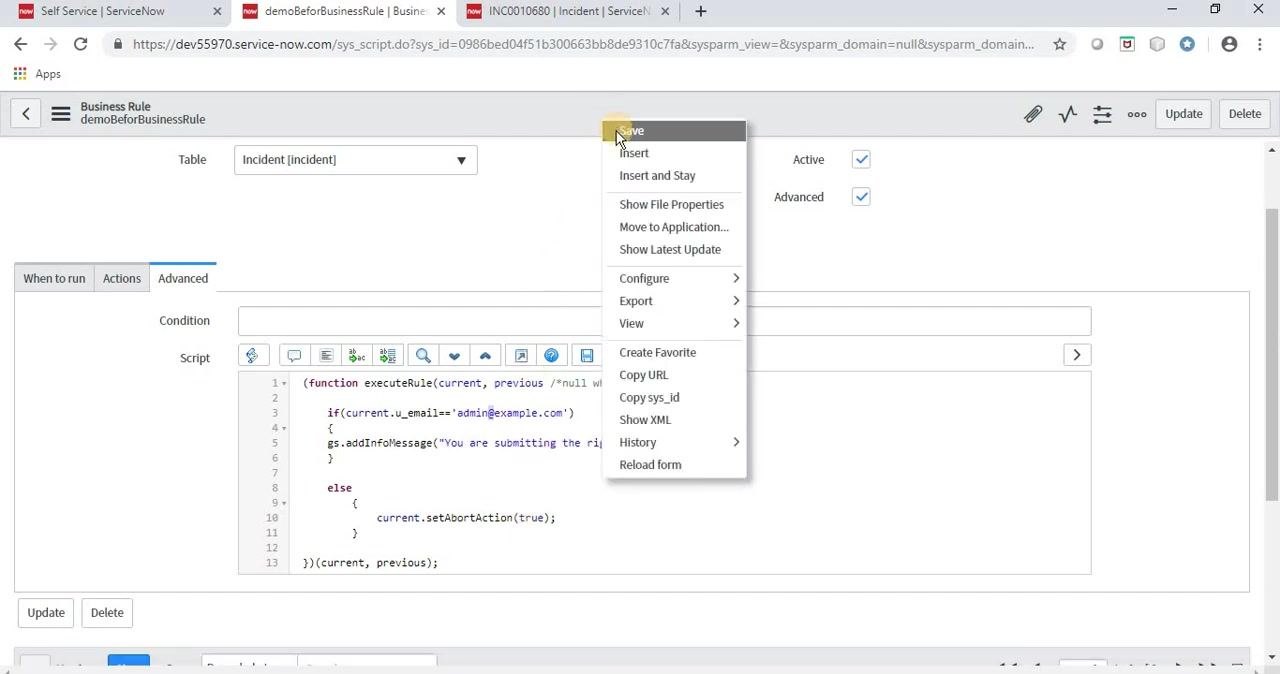Click the grey circle browser extension icon
Image resolution: width=1280 pixels, height=674 pixels.
(1097, 44)
